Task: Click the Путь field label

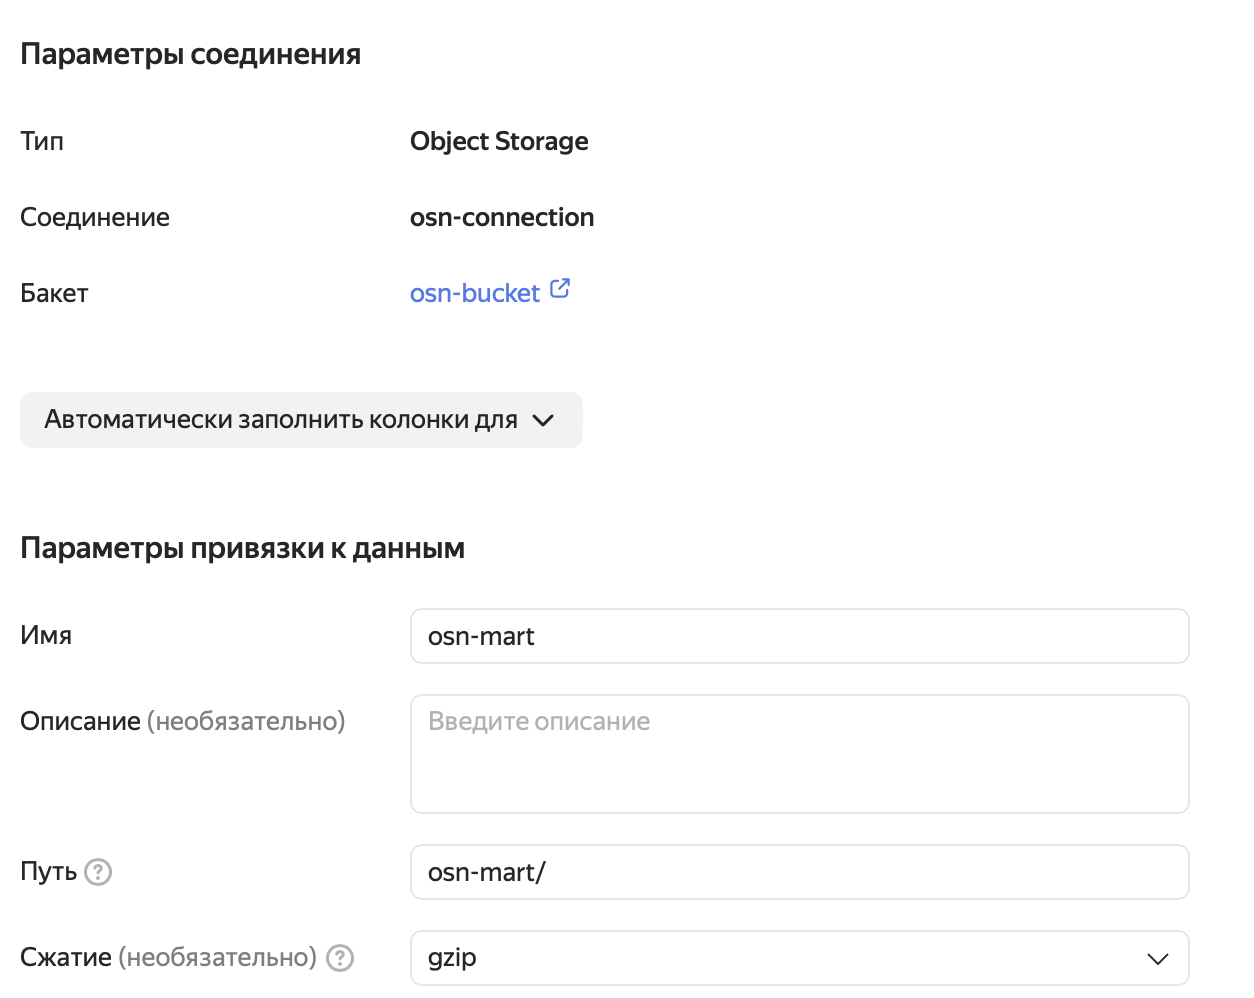Action: coord(48,872)
